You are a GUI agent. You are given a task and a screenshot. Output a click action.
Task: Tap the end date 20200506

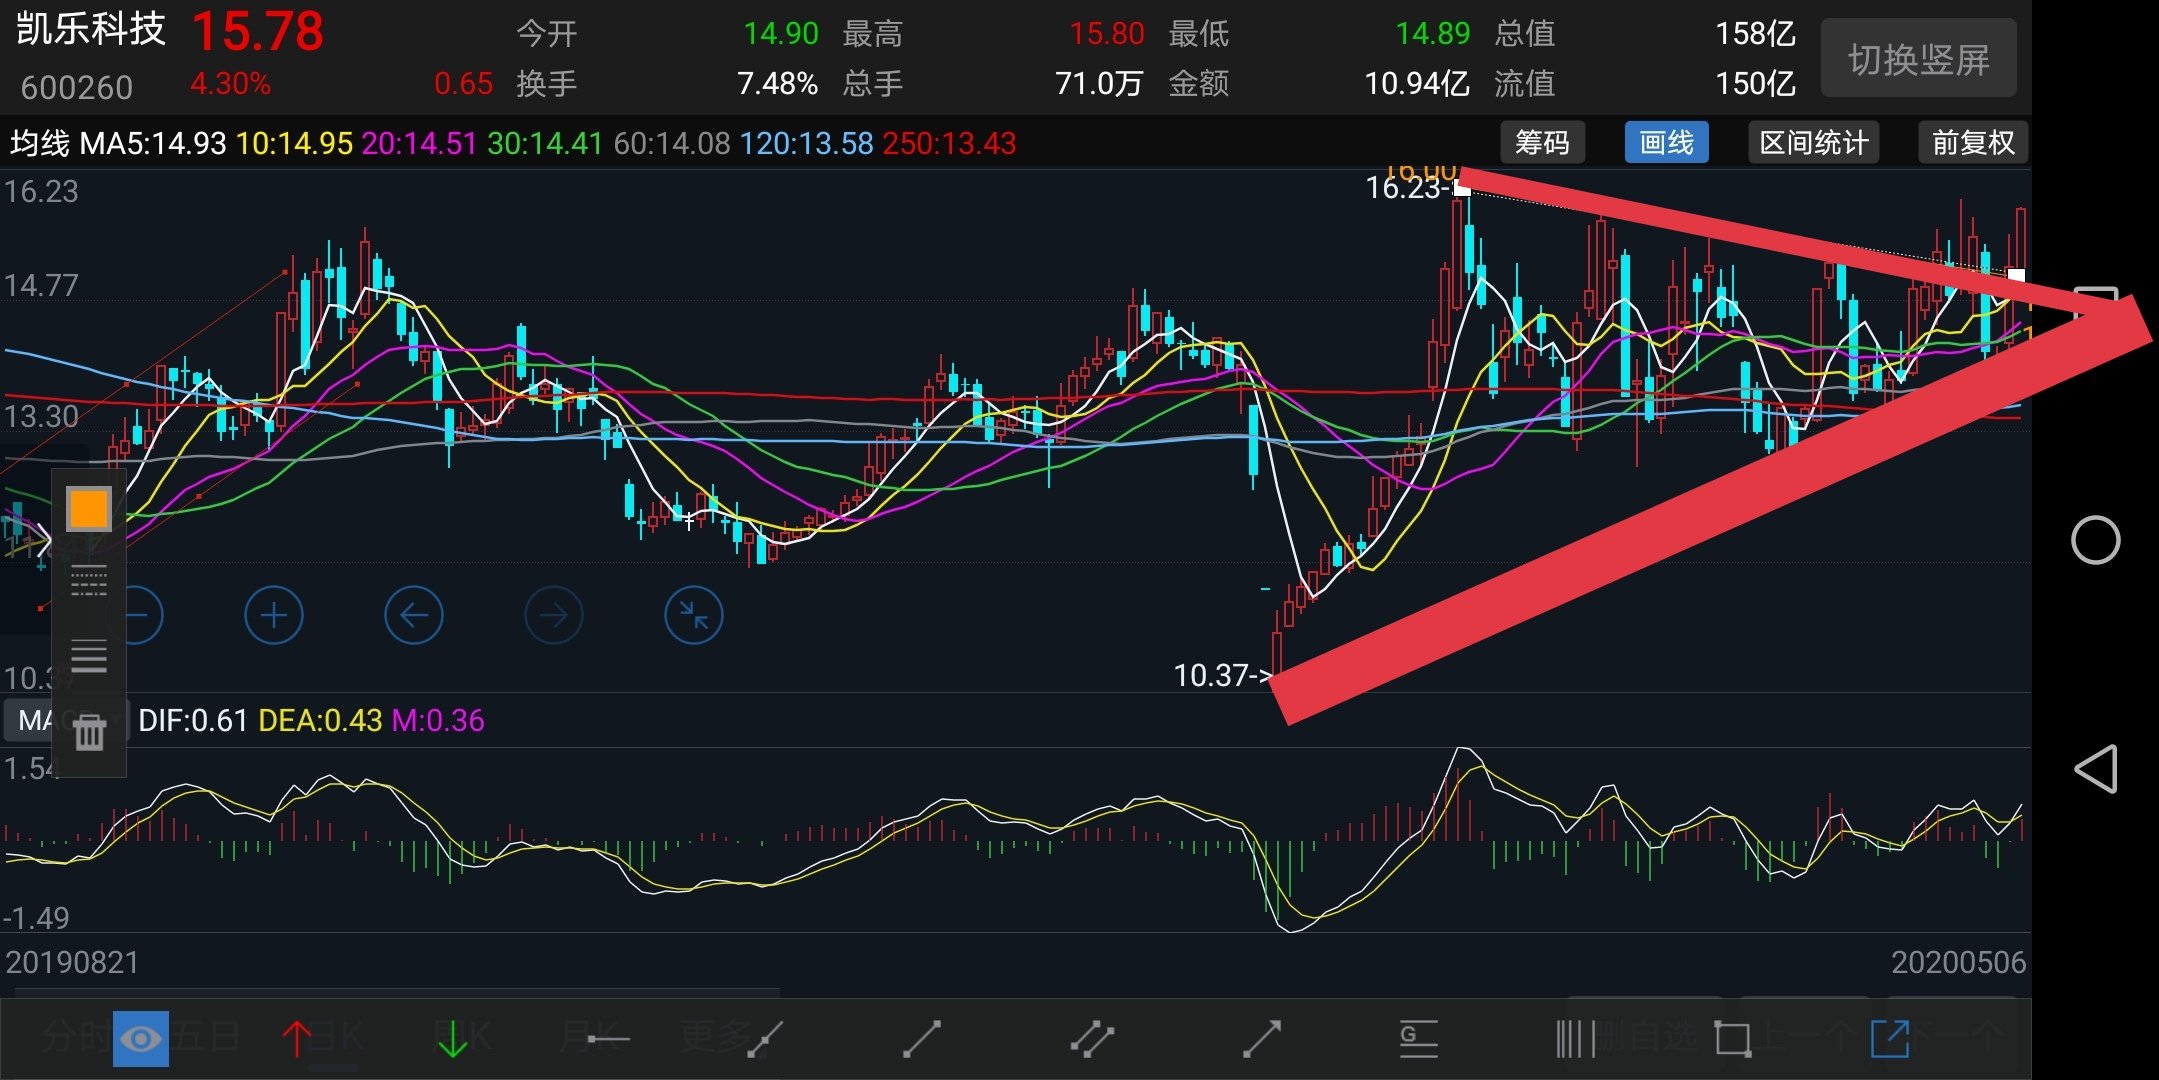[x=1958, y=962]
